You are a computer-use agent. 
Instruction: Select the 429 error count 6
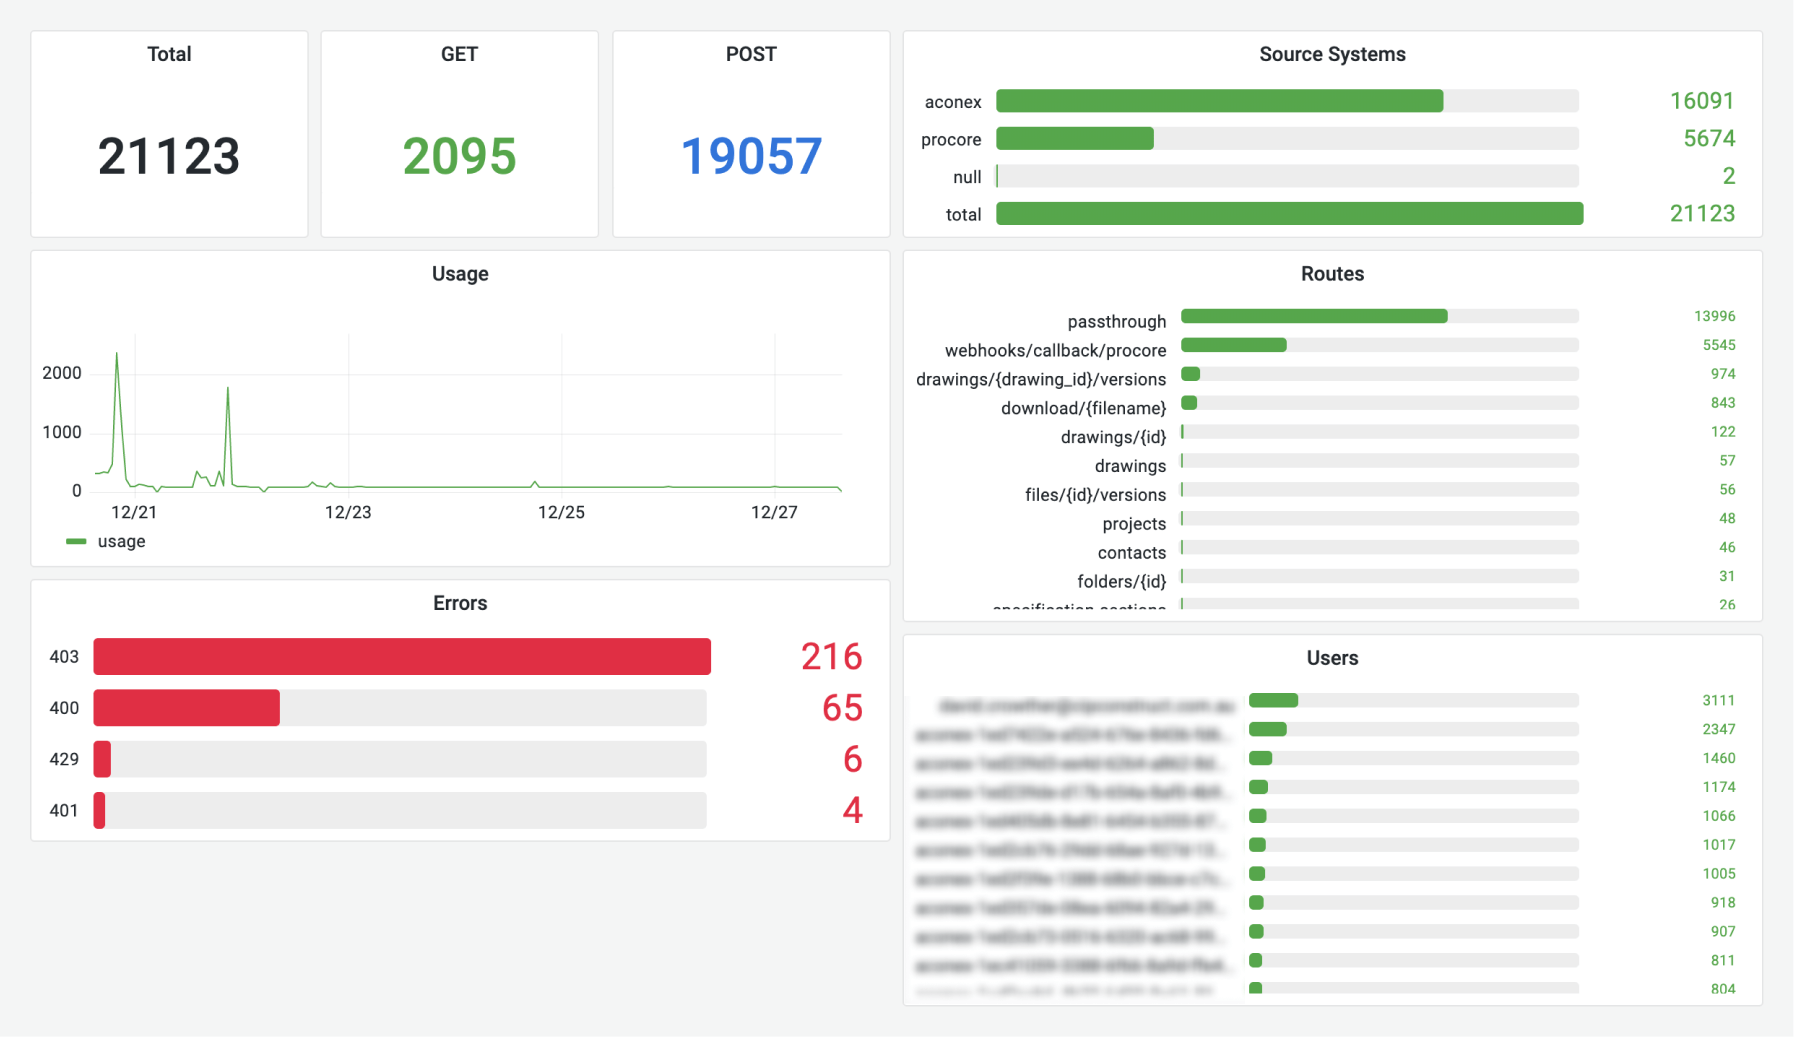(x=852, y=759)
